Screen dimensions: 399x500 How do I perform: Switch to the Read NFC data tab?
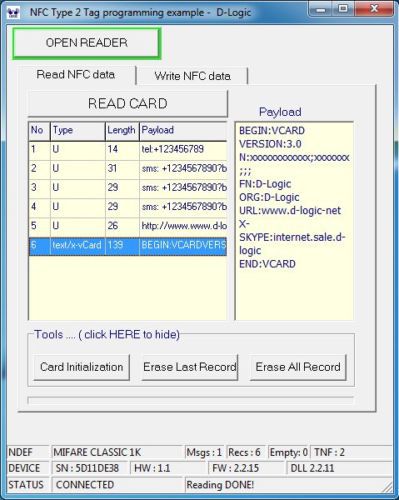76,75
